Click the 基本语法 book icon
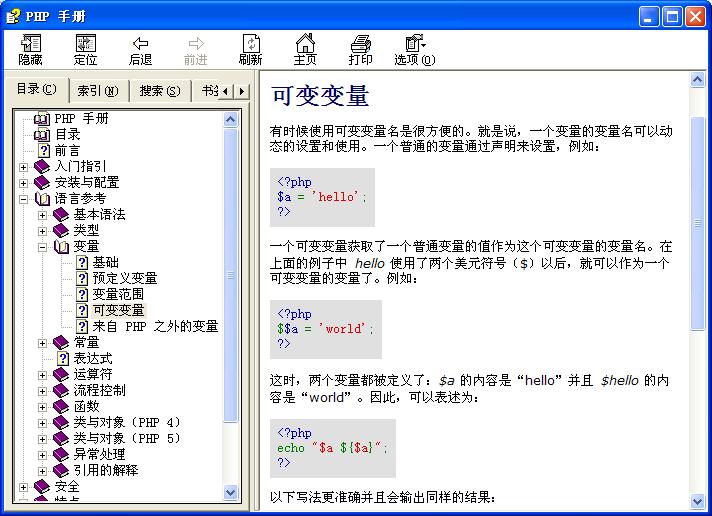 61,214
